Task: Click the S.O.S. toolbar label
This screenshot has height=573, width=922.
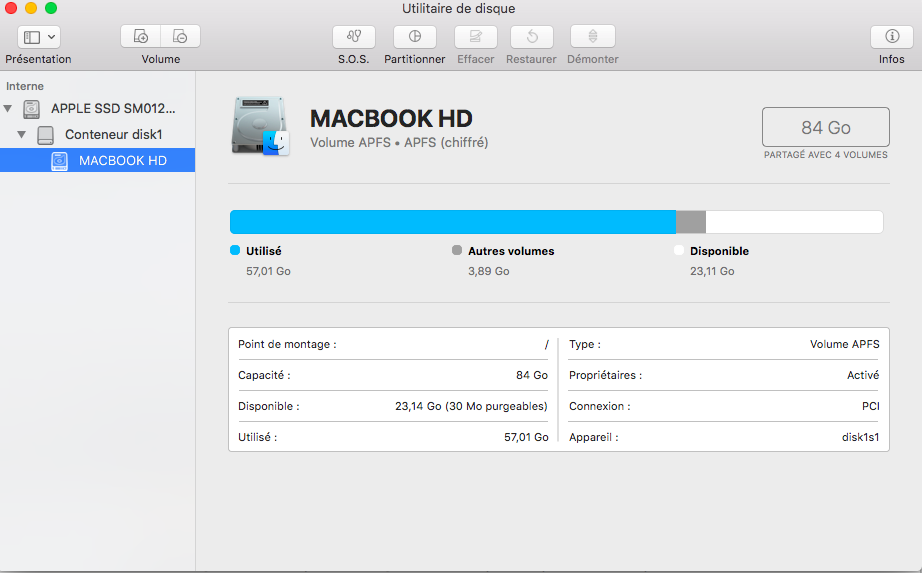Action: pyautogui.click(x=353, y=59)
